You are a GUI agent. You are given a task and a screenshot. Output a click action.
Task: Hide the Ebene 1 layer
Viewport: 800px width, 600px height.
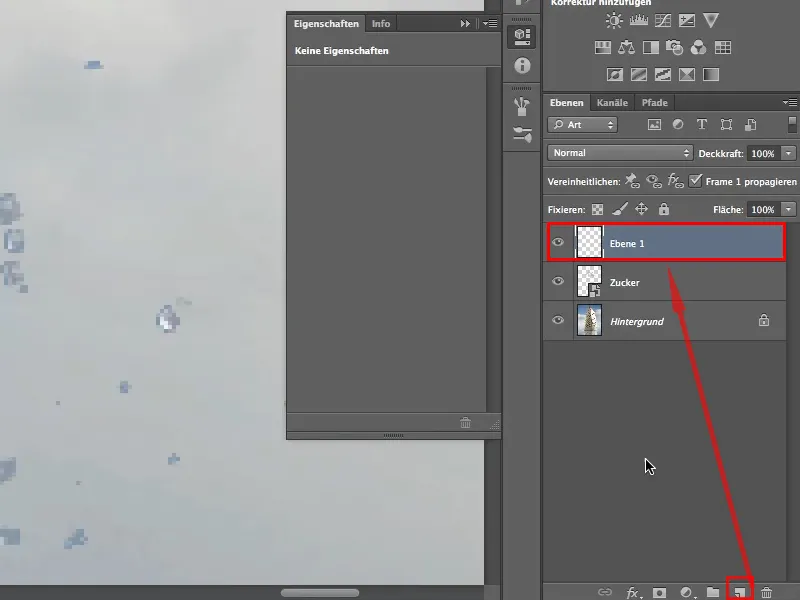pos(558,242)
